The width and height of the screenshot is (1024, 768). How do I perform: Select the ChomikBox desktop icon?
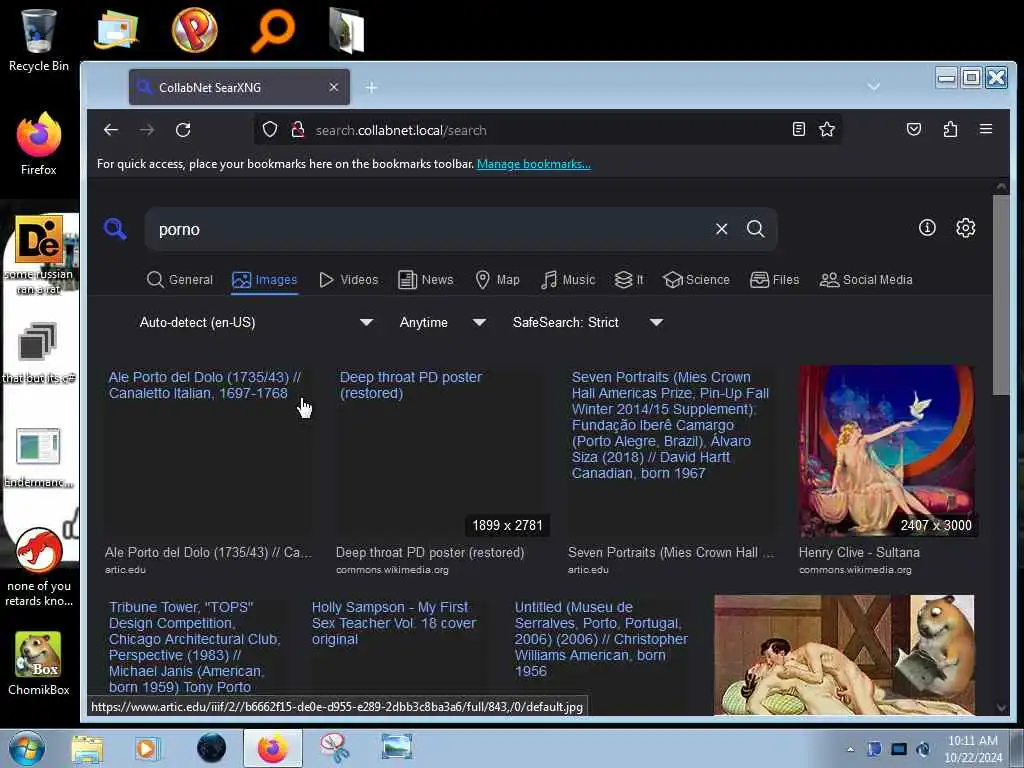(x=39, y=663)
